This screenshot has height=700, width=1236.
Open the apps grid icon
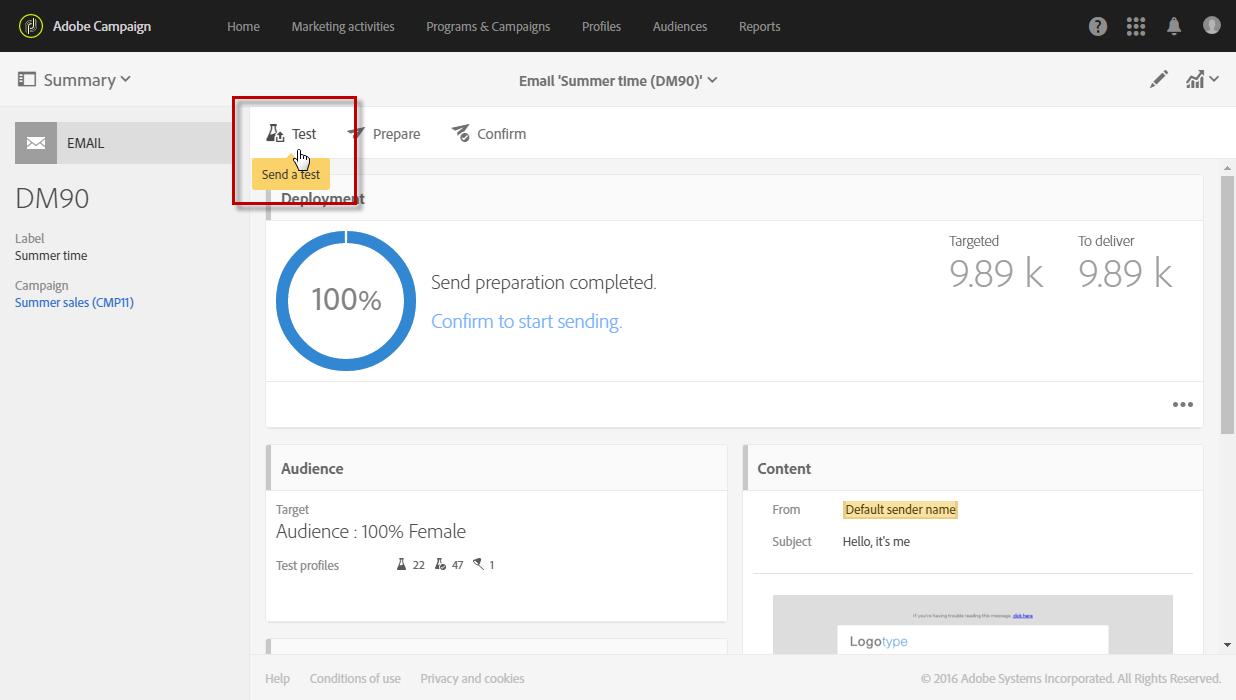click(x=1136, y=27)
